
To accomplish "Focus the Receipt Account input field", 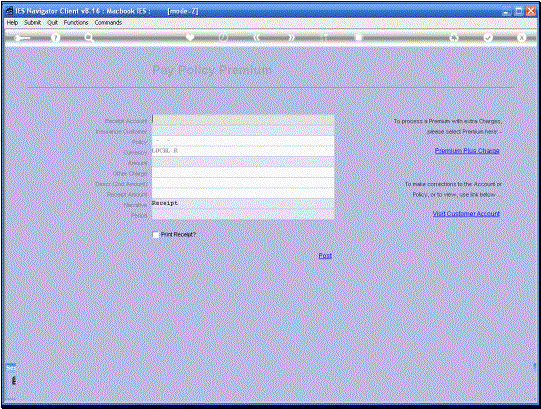I will (243, 120).
